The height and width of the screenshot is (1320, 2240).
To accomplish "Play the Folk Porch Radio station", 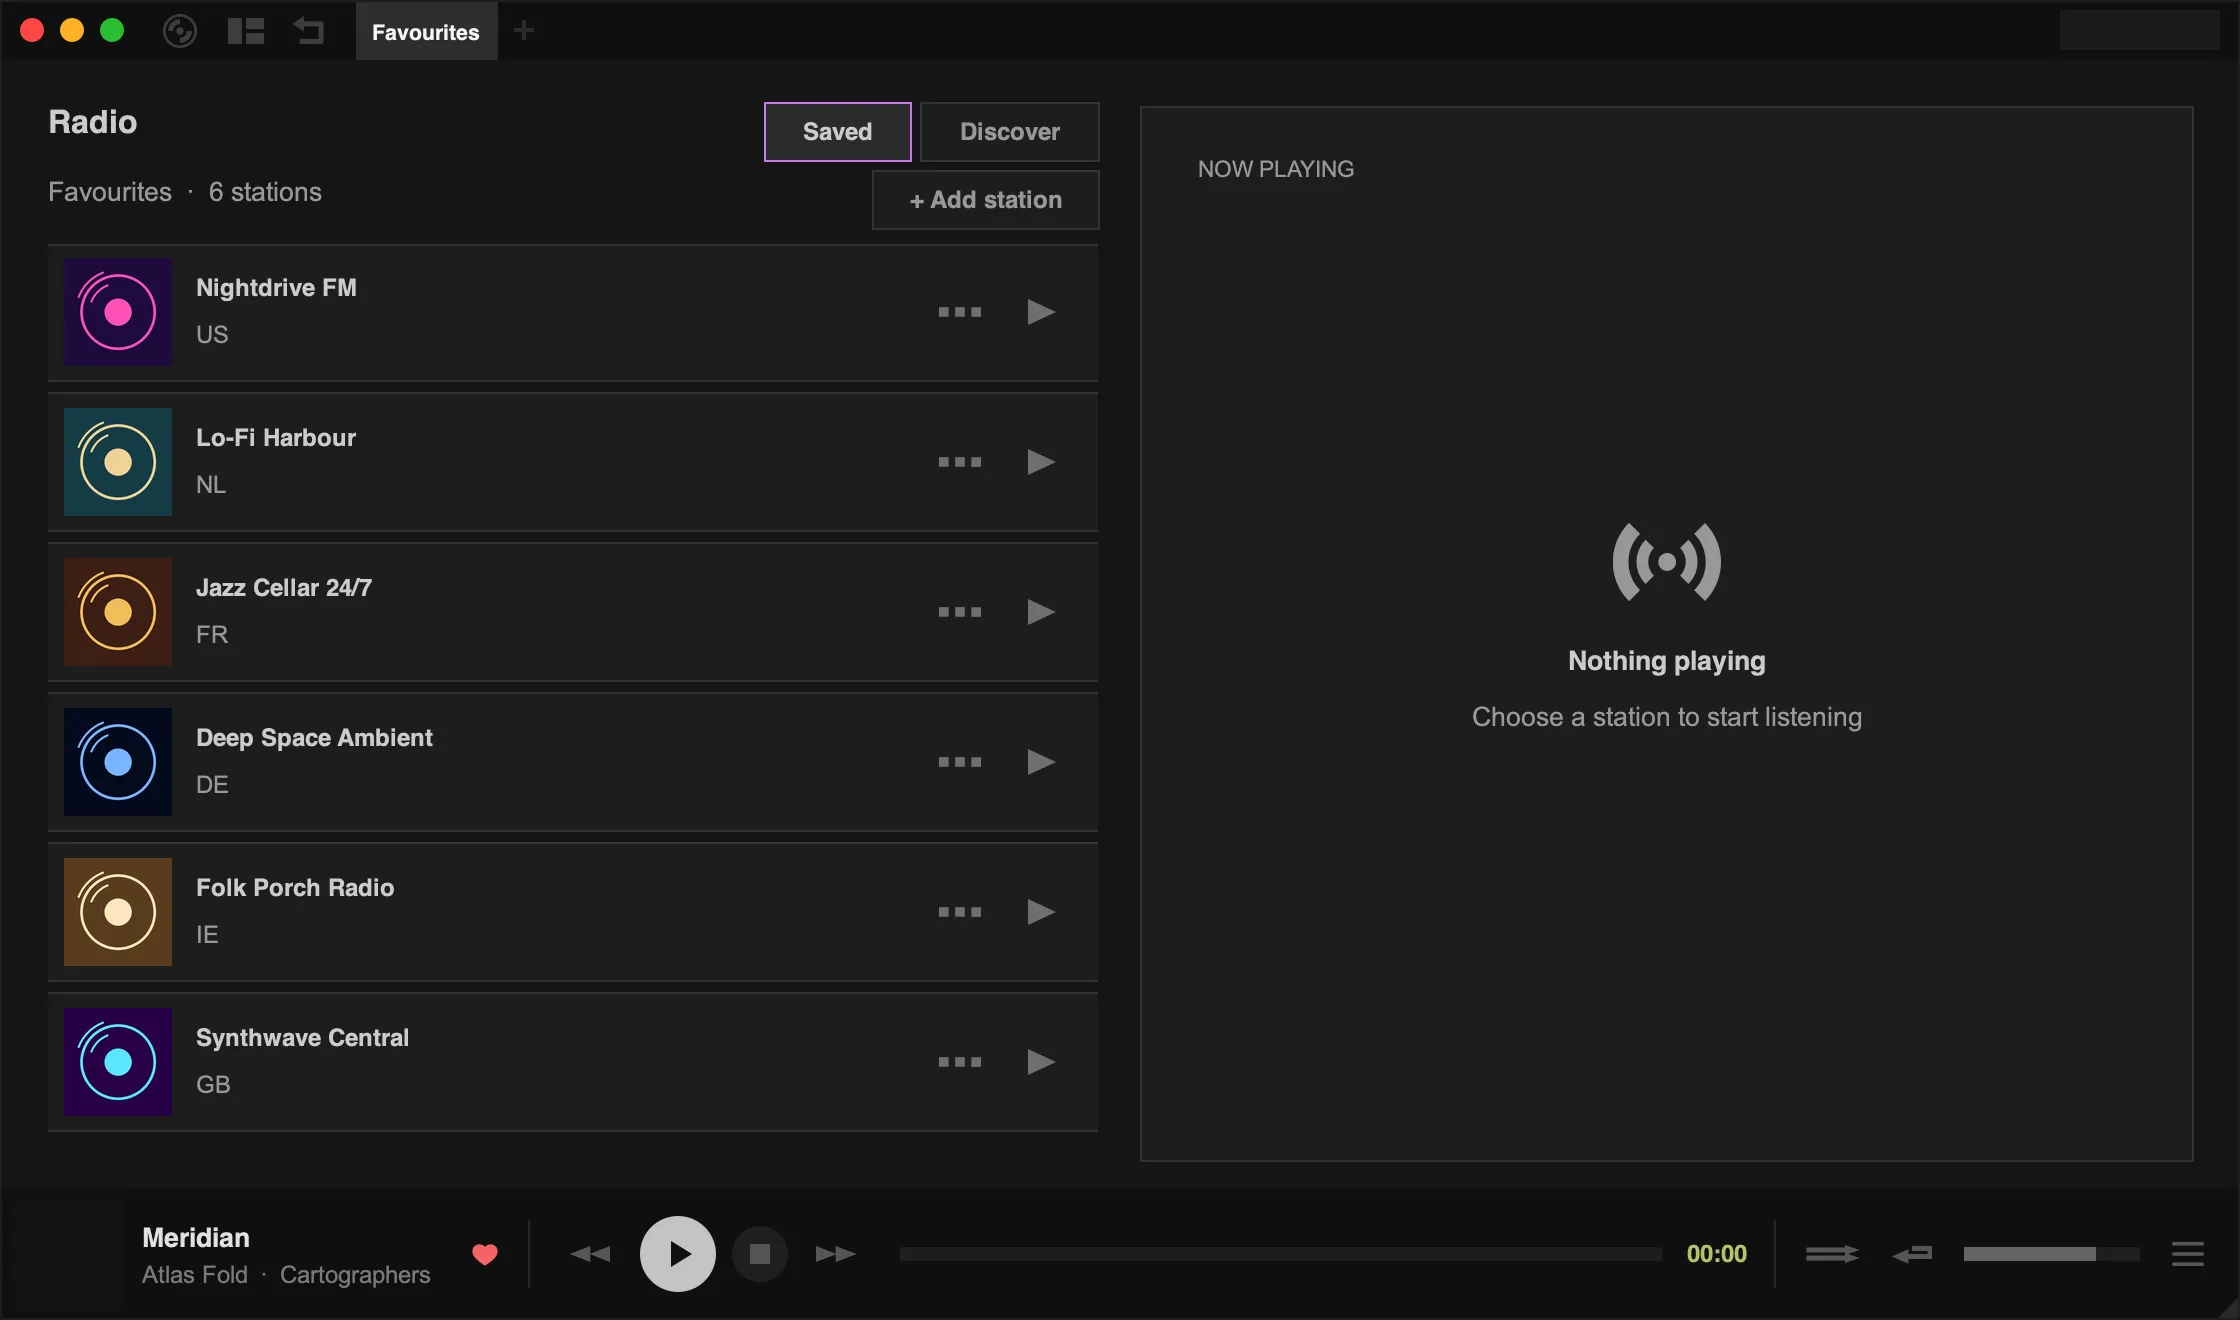I will click(x=1041, y=912).
